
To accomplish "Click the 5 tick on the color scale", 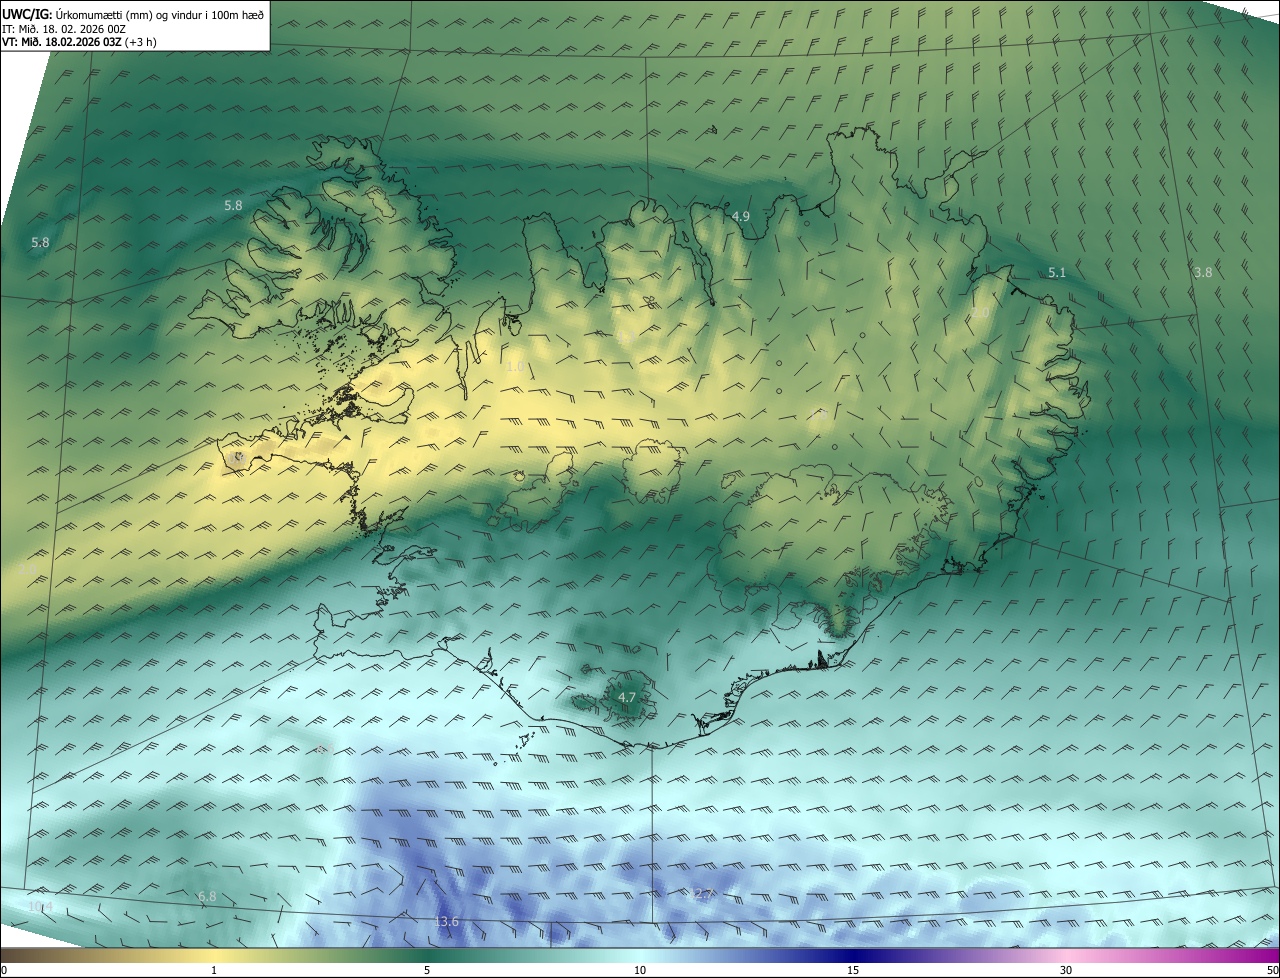I will click(427, 970).
